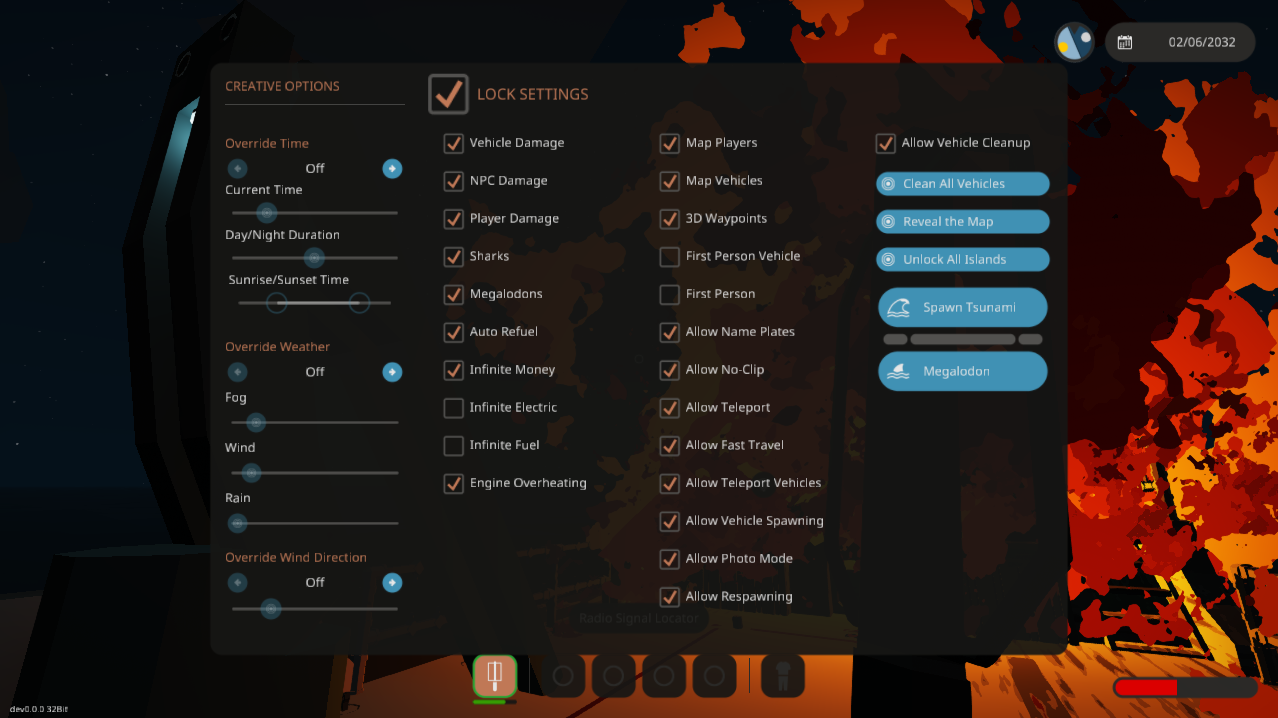Uncheck NPC Damage
The image size is (1278, 718).
tap(454, 181)
